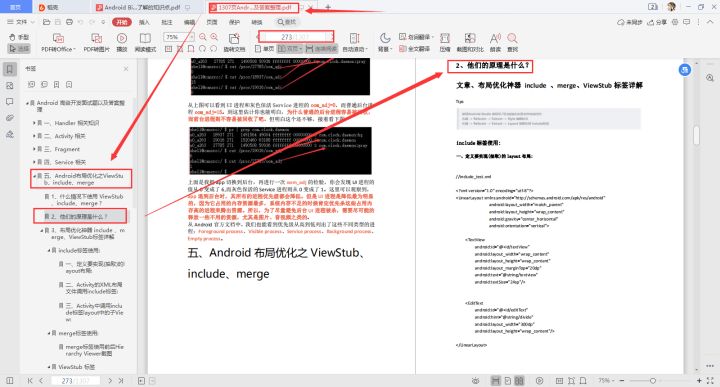This screenshot has height=387, width=720.
Task: Open PDF转Office converter
Action: tap(58, 43)
